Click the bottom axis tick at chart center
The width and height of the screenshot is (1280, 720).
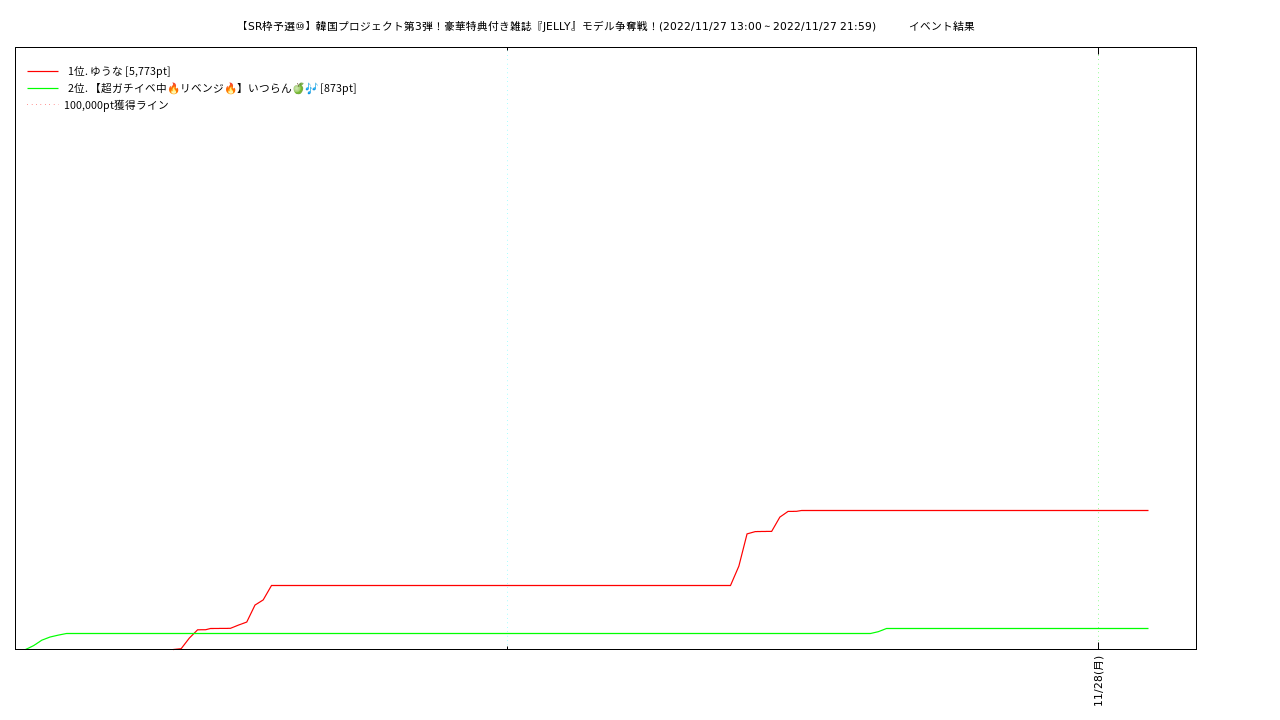[507, 648]
